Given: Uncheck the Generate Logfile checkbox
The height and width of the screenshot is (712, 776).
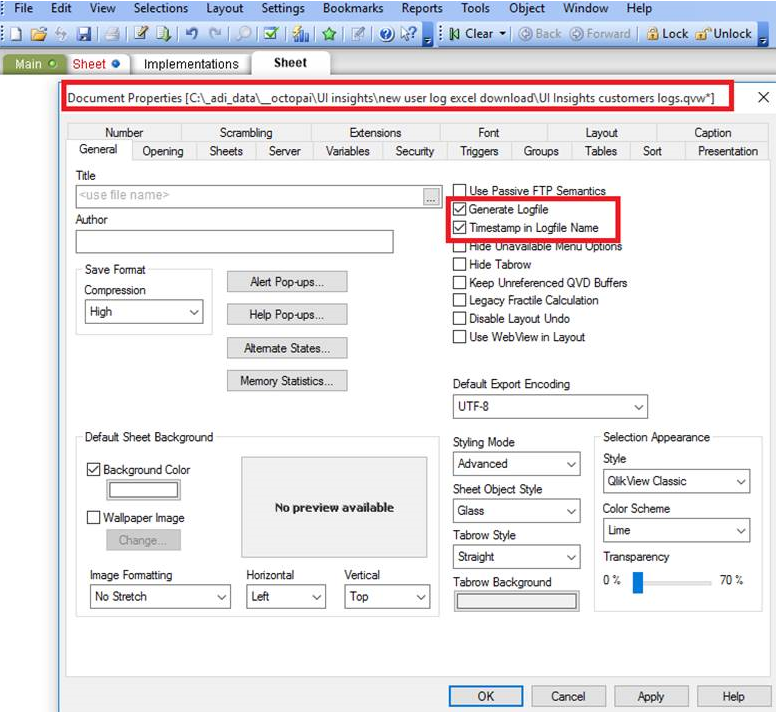Looking at the screenshot, I should (x=460, y=210).
